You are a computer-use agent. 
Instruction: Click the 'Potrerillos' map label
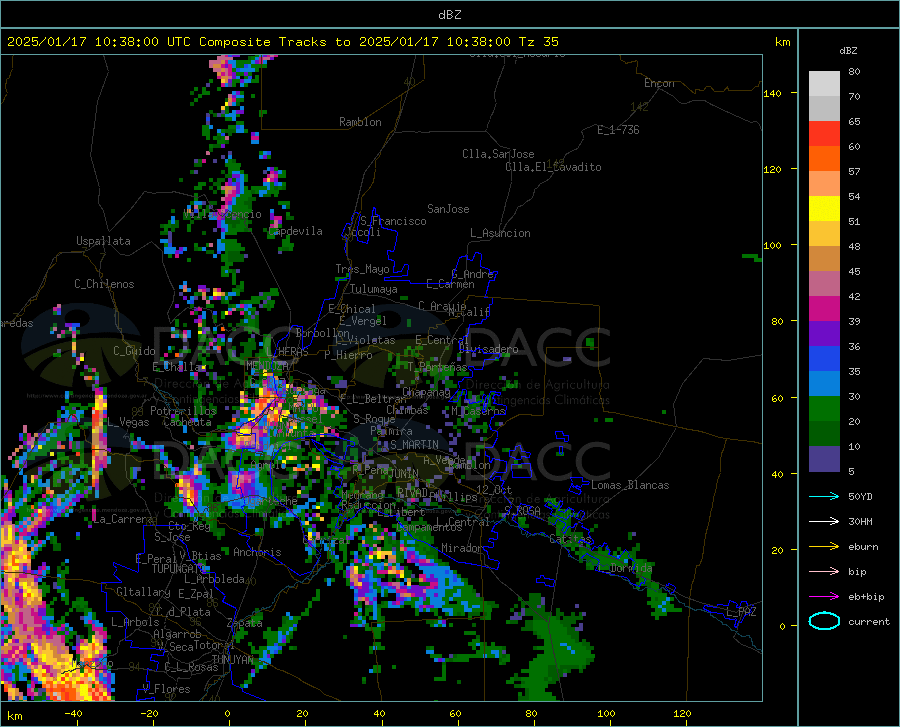(x=183, y=411)
